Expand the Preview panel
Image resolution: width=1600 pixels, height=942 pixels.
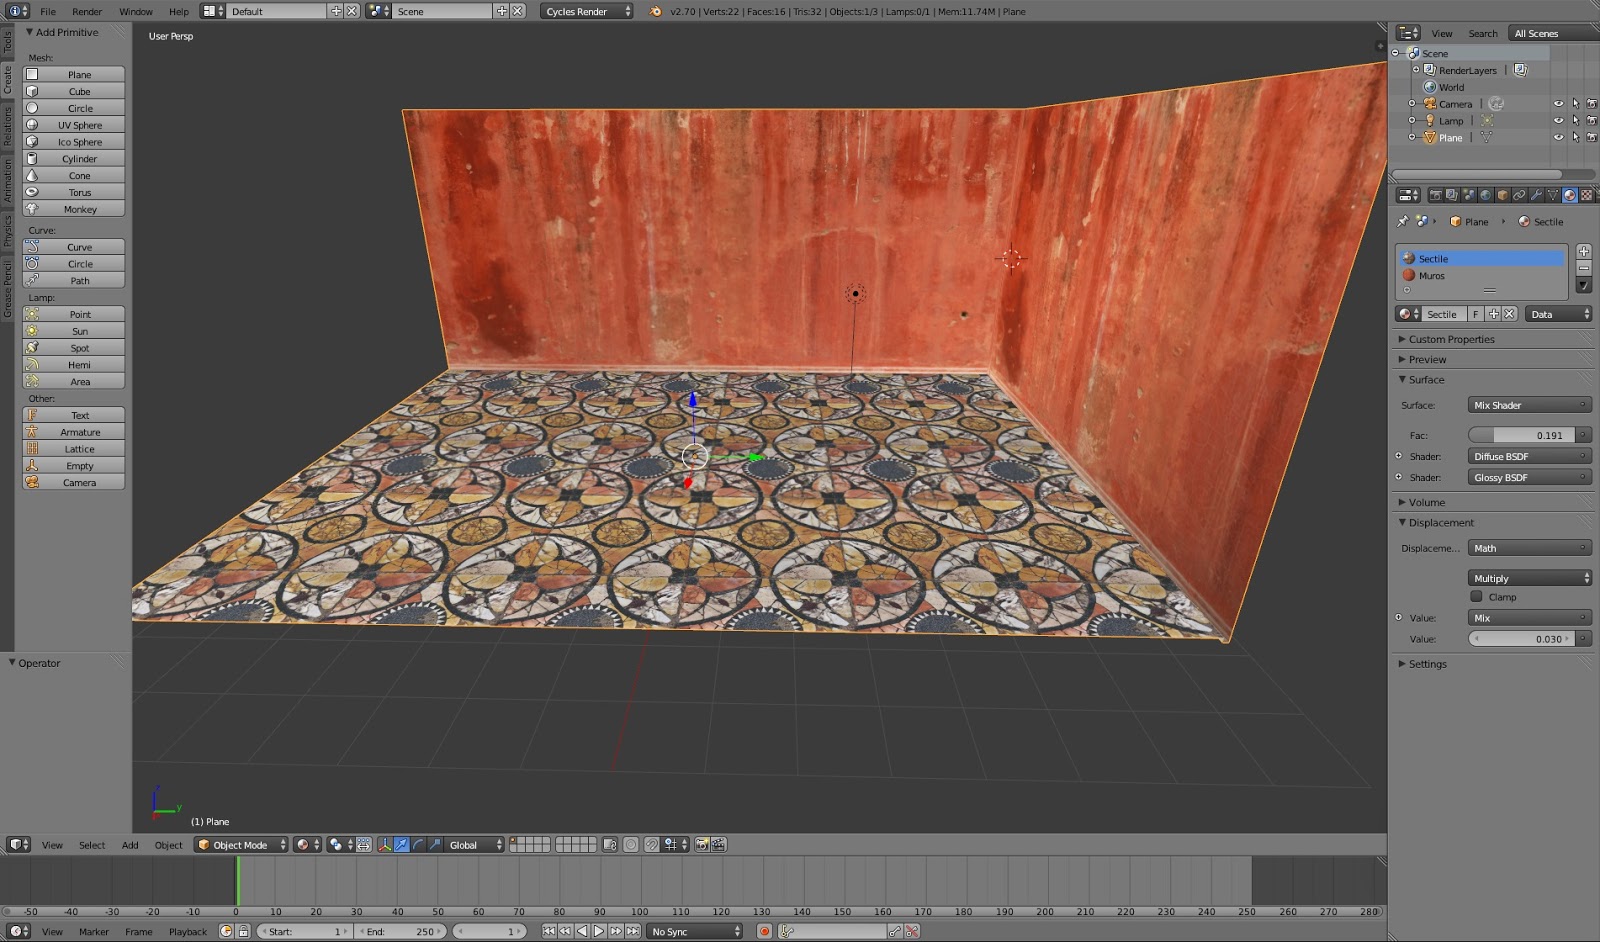tap(1427, 359)
